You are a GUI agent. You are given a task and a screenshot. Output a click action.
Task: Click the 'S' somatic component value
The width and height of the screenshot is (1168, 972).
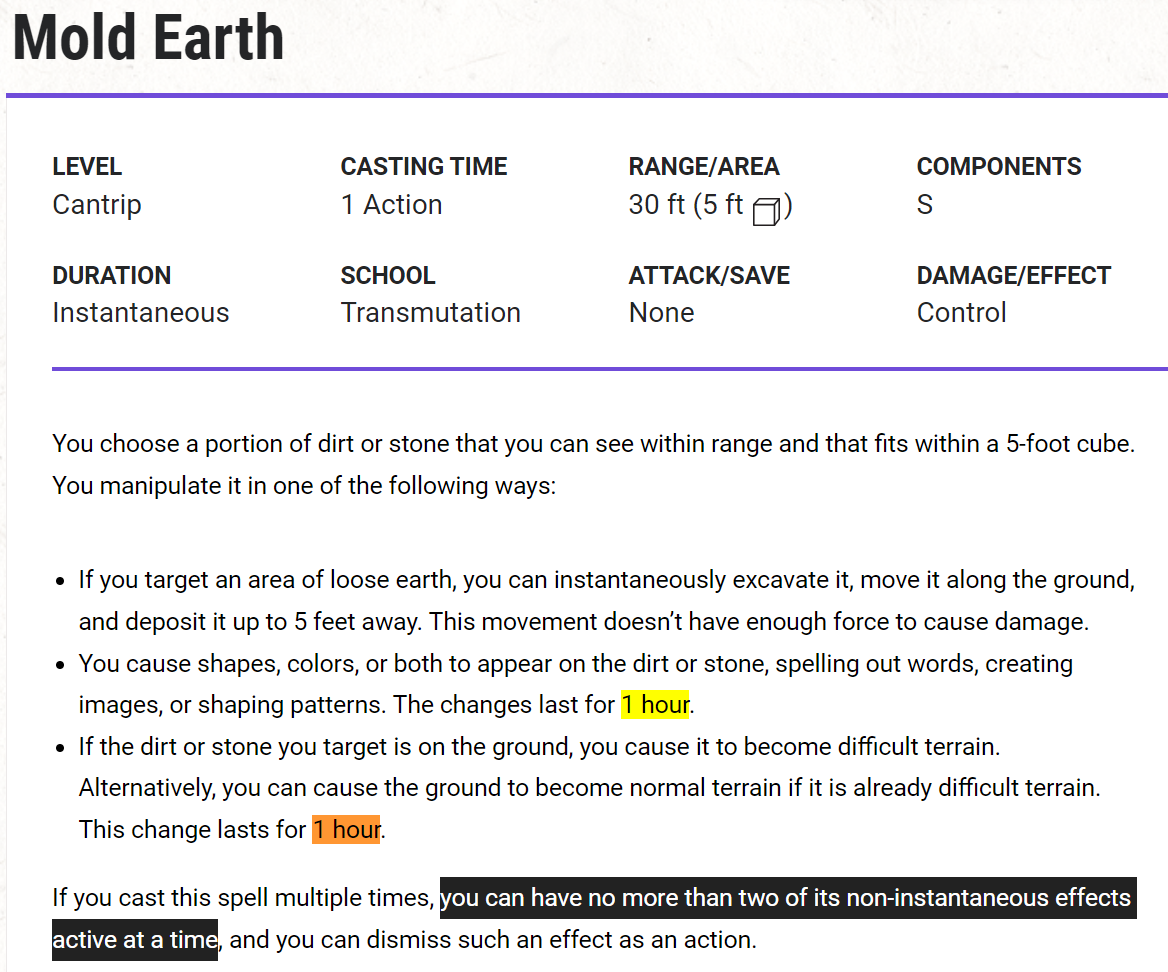924,204
